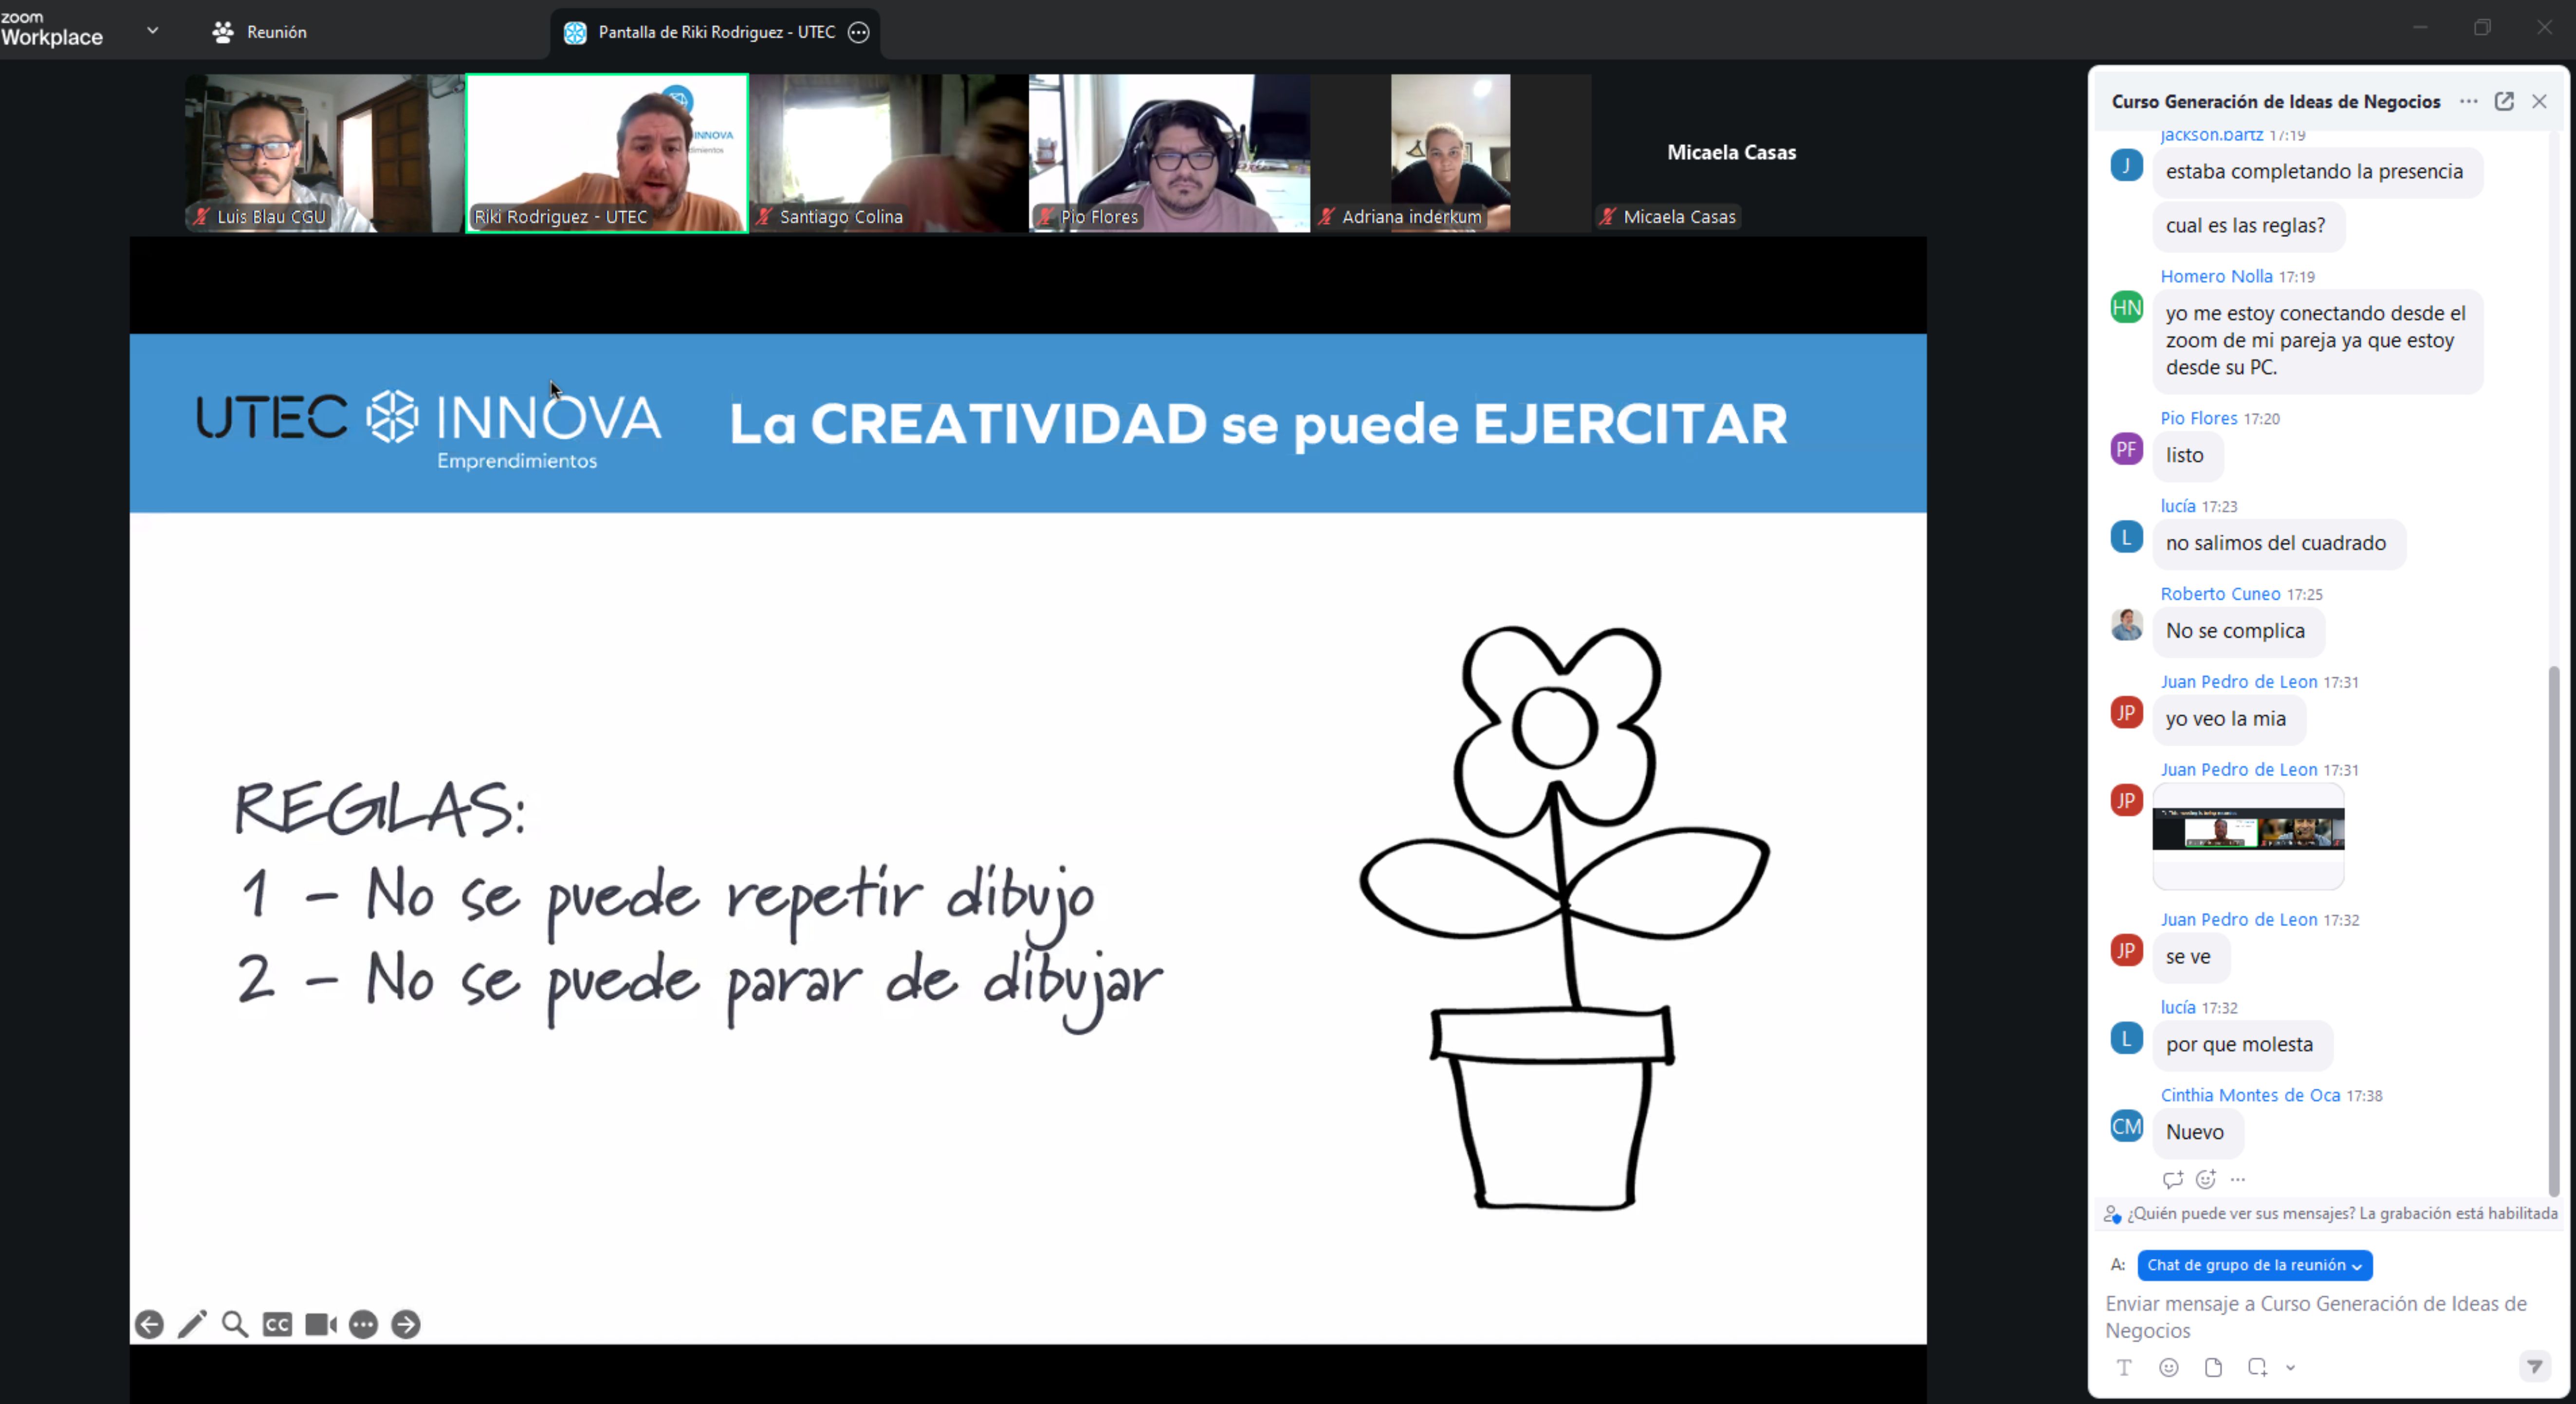Add a reaction to the Nuevo message
The height and width of the screenshot is (1404, 2576).
tap(2206, 1179)
